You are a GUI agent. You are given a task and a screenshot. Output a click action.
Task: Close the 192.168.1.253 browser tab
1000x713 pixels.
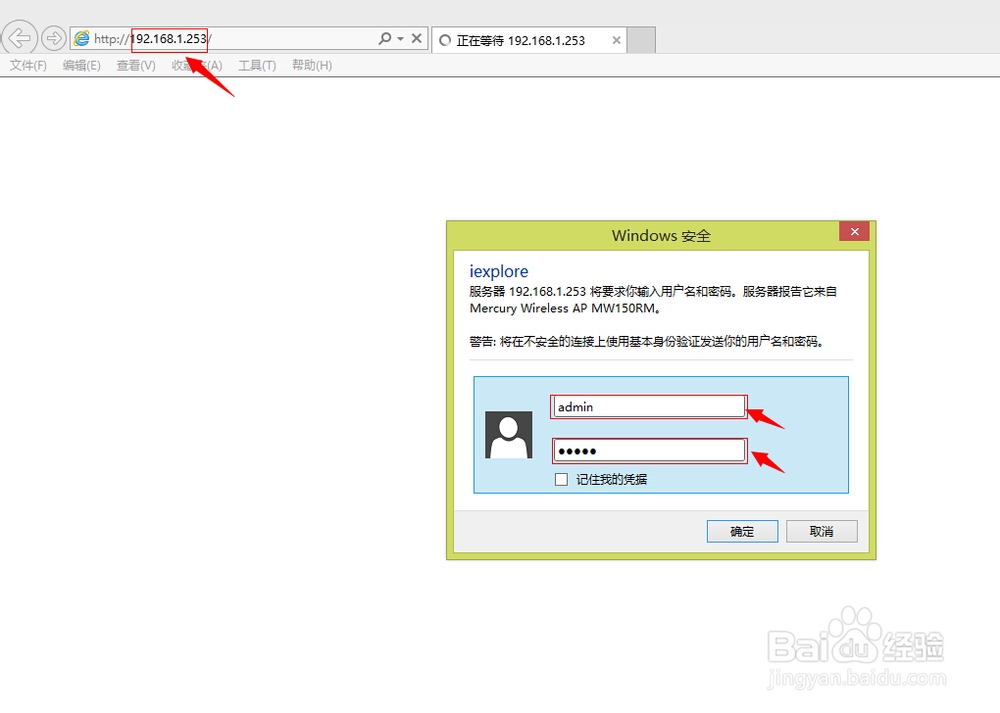(616, 40)
